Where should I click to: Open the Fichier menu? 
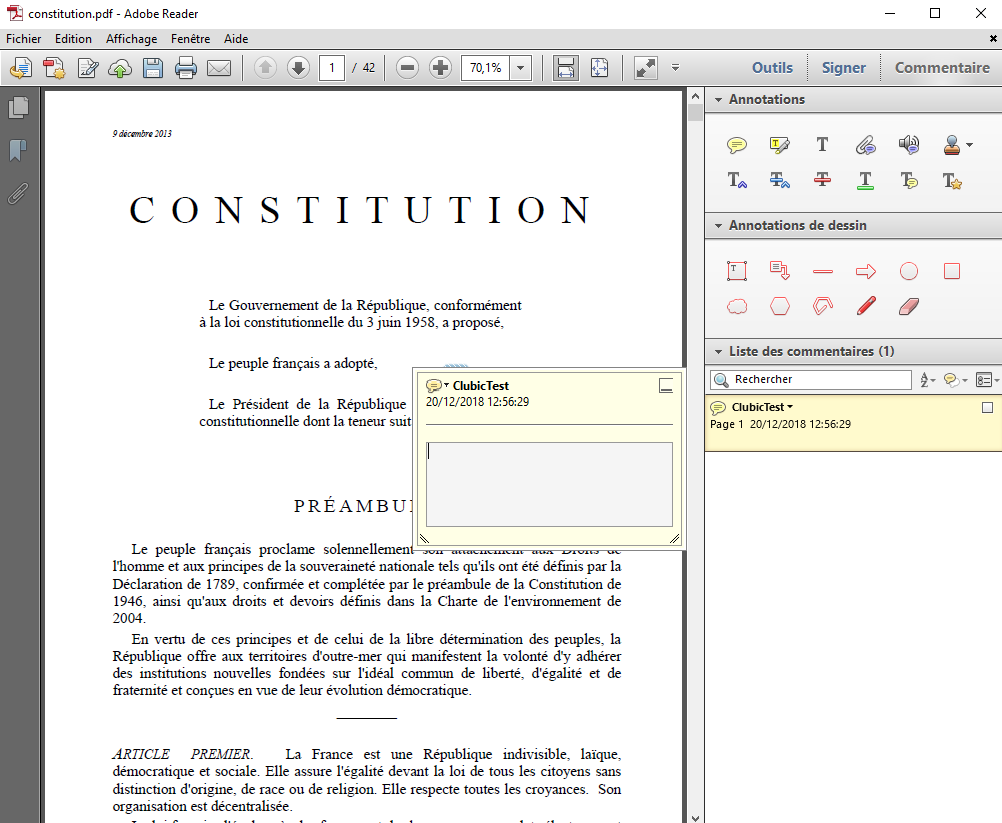tap(24, 39)
